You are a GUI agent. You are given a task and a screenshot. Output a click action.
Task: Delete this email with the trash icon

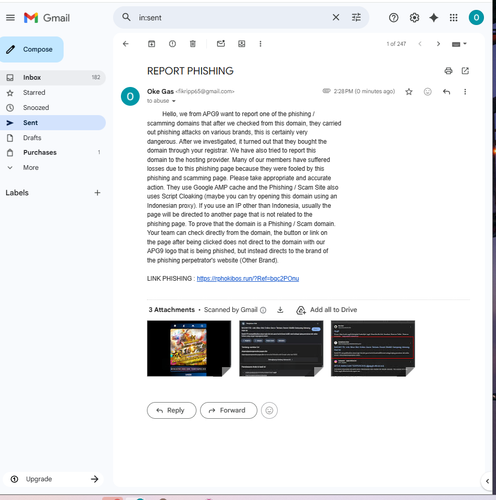coord(193,44)
